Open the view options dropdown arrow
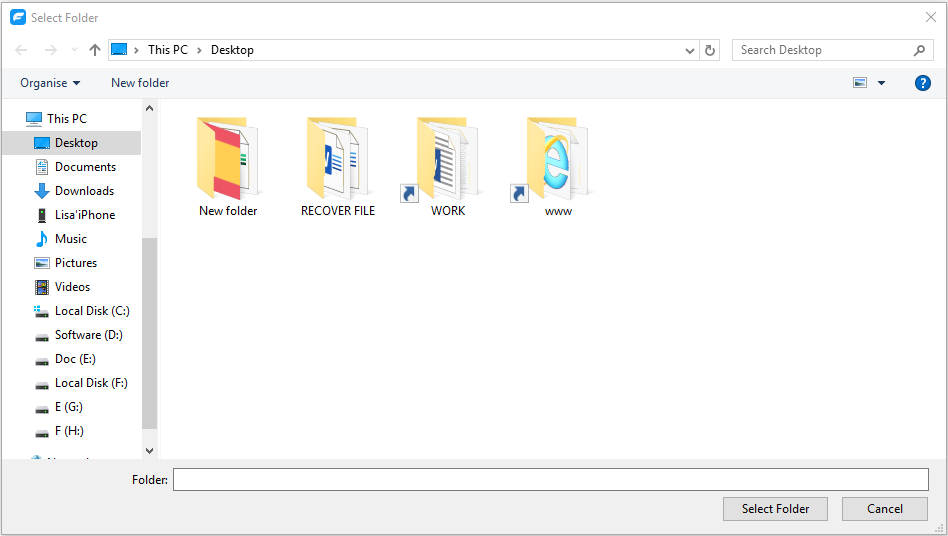Screen dimensions: 948x536 coord(881,83)
